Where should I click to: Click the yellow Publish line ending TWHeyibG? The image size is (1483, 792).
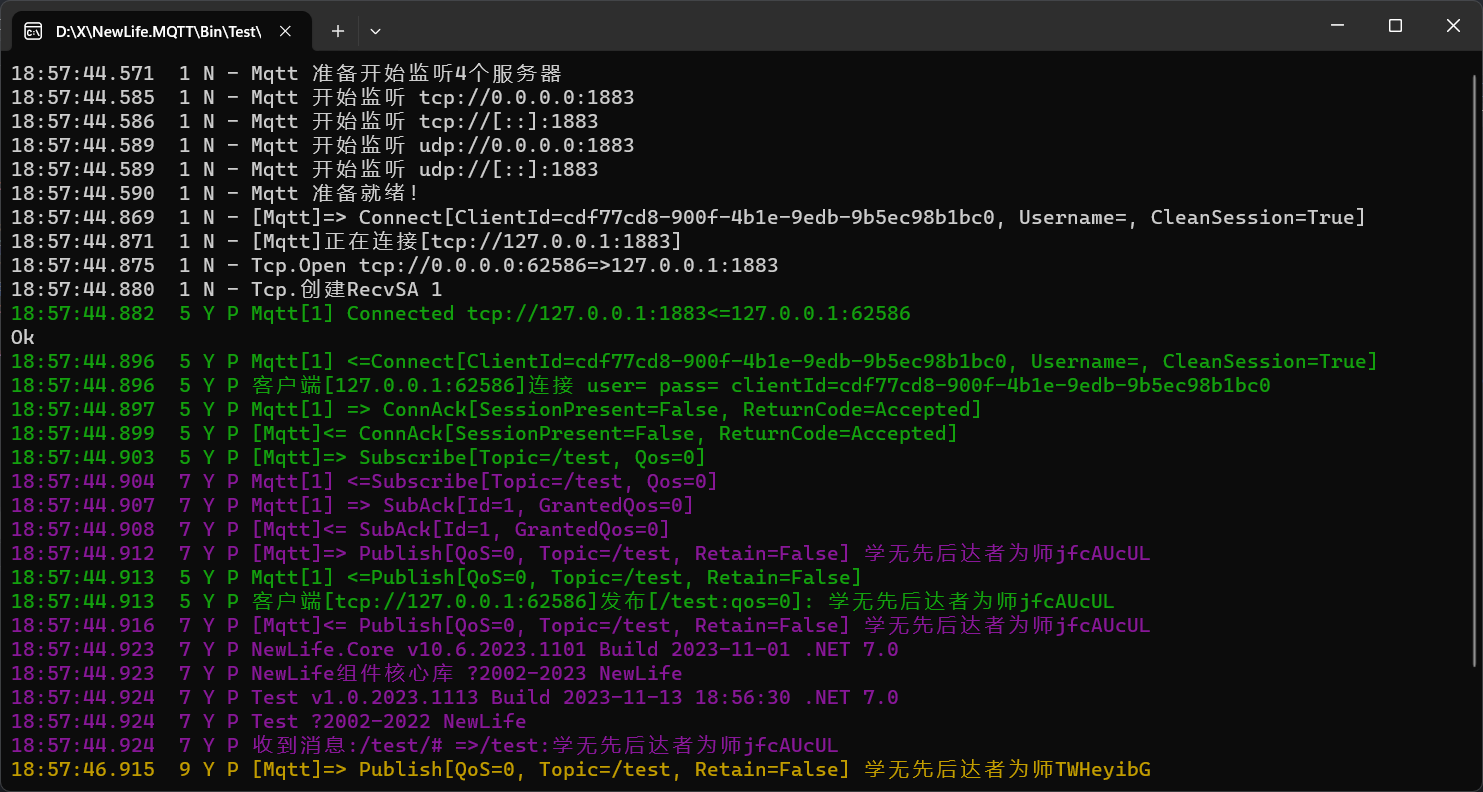pyautogui.click(x=581, y=769)
